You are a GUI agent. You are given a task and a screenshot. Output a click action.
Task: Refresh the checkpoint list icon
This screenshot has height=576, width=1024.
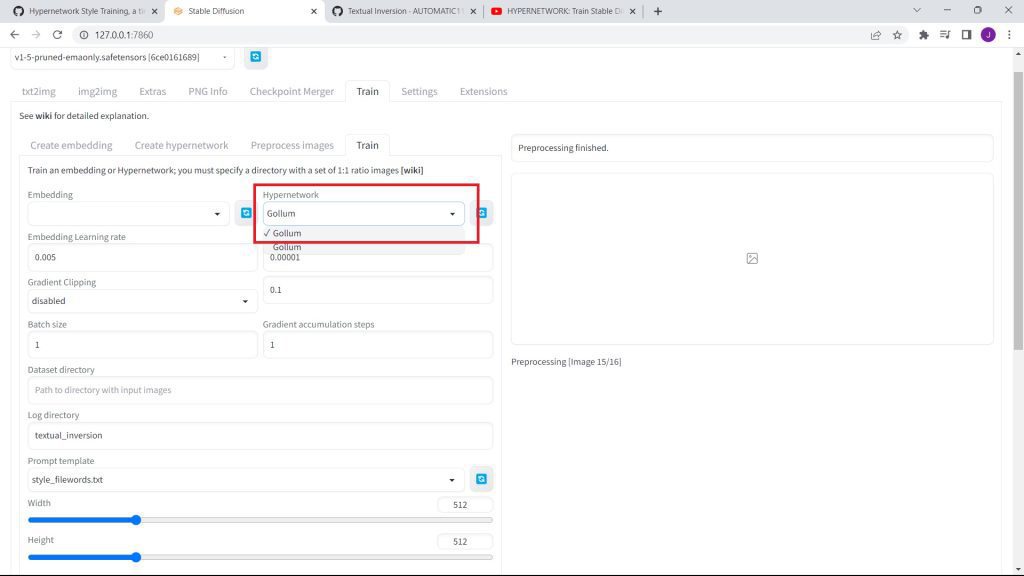point(255,58)
